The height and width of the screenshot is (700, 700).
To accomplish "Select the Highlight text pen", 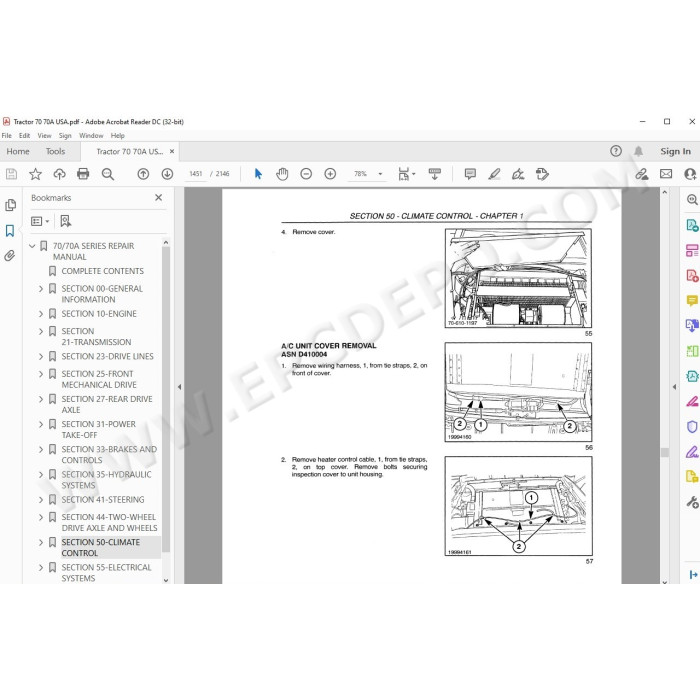I will [494, 174].
